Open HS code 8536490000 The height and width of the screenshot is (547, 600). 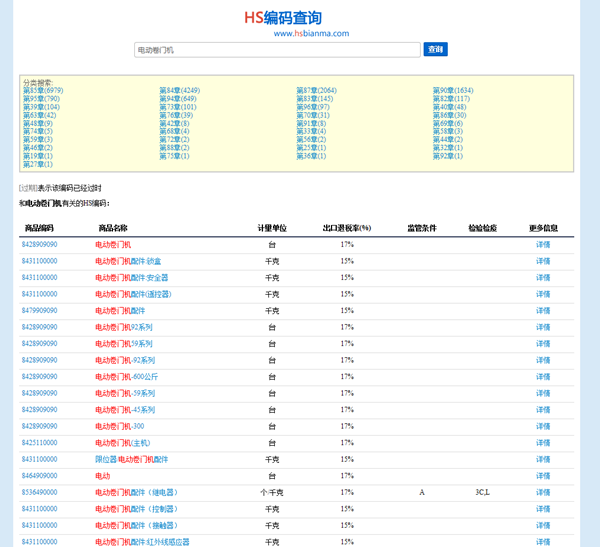coord(40,492)
